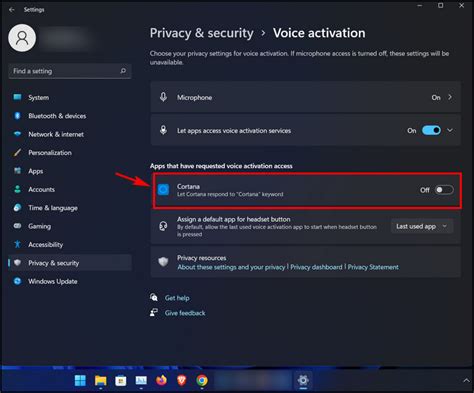Click the Personalization brush icon

[x=17, y=153]
